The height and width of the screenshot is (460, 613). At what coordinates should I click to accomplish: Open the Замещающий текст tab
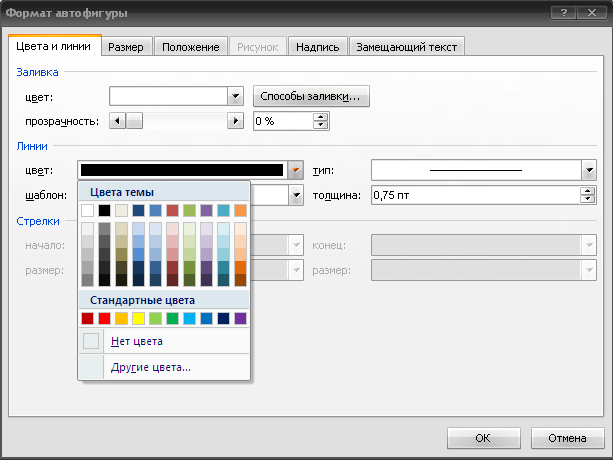pos(407,47)
